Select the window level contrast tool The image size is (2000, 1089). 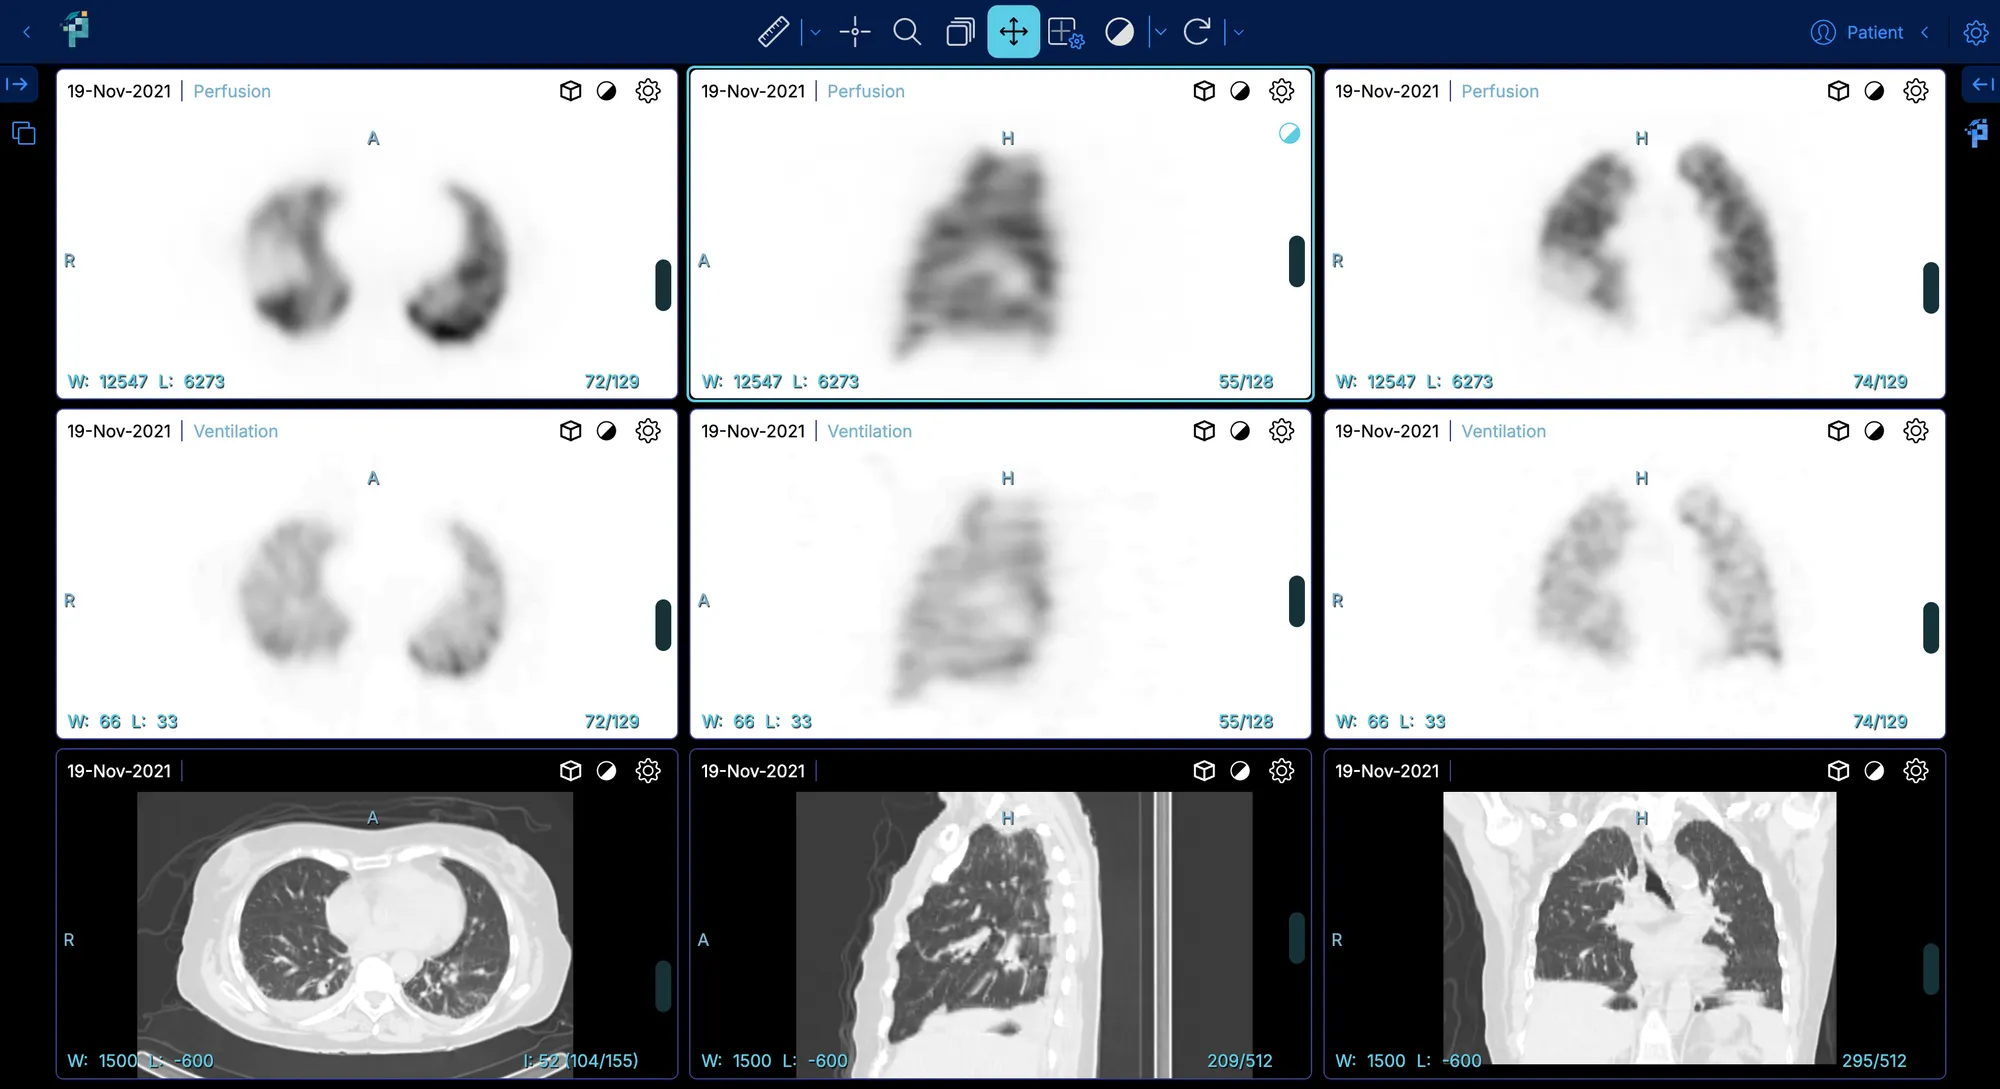1119,32
